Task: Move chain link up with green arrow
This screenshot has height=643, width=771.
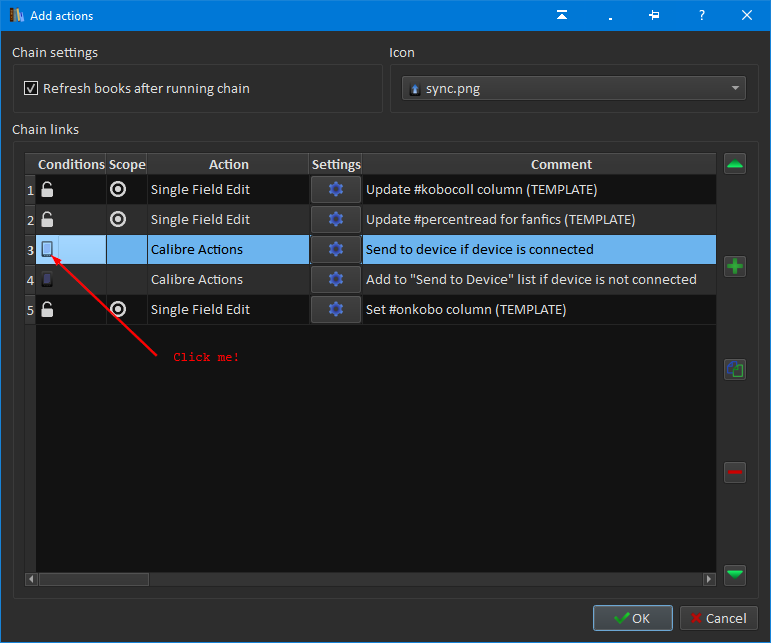Action: click(735, 164)
